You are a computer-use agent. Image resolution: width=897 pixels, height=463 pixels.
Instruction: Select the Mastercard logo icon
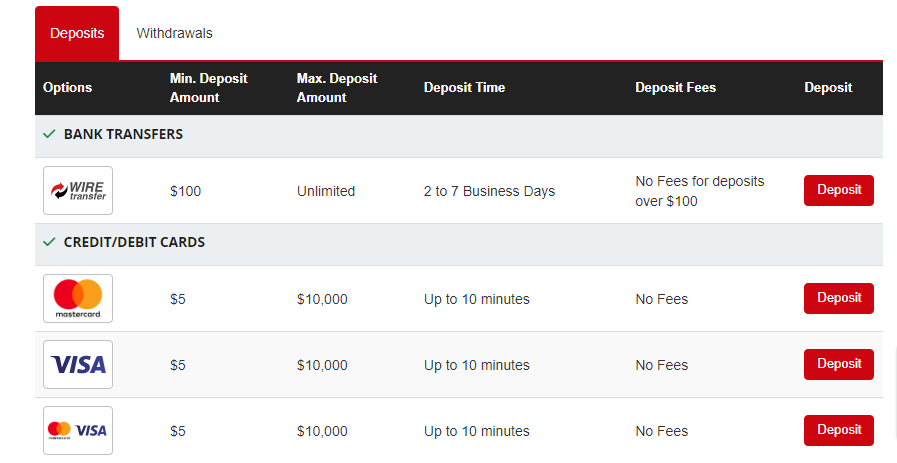tap(78, 298)
